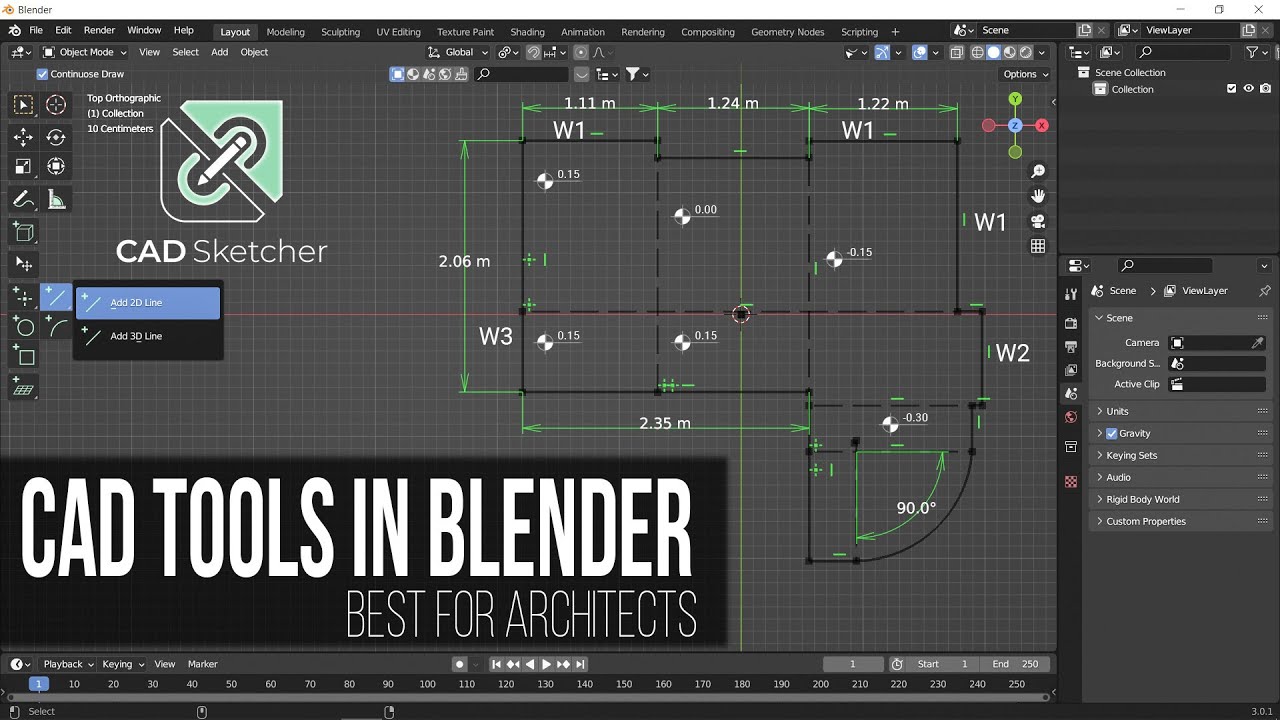Click the End frame value field
This screenshot has width=1280, height=720.
click(1015, 664)
